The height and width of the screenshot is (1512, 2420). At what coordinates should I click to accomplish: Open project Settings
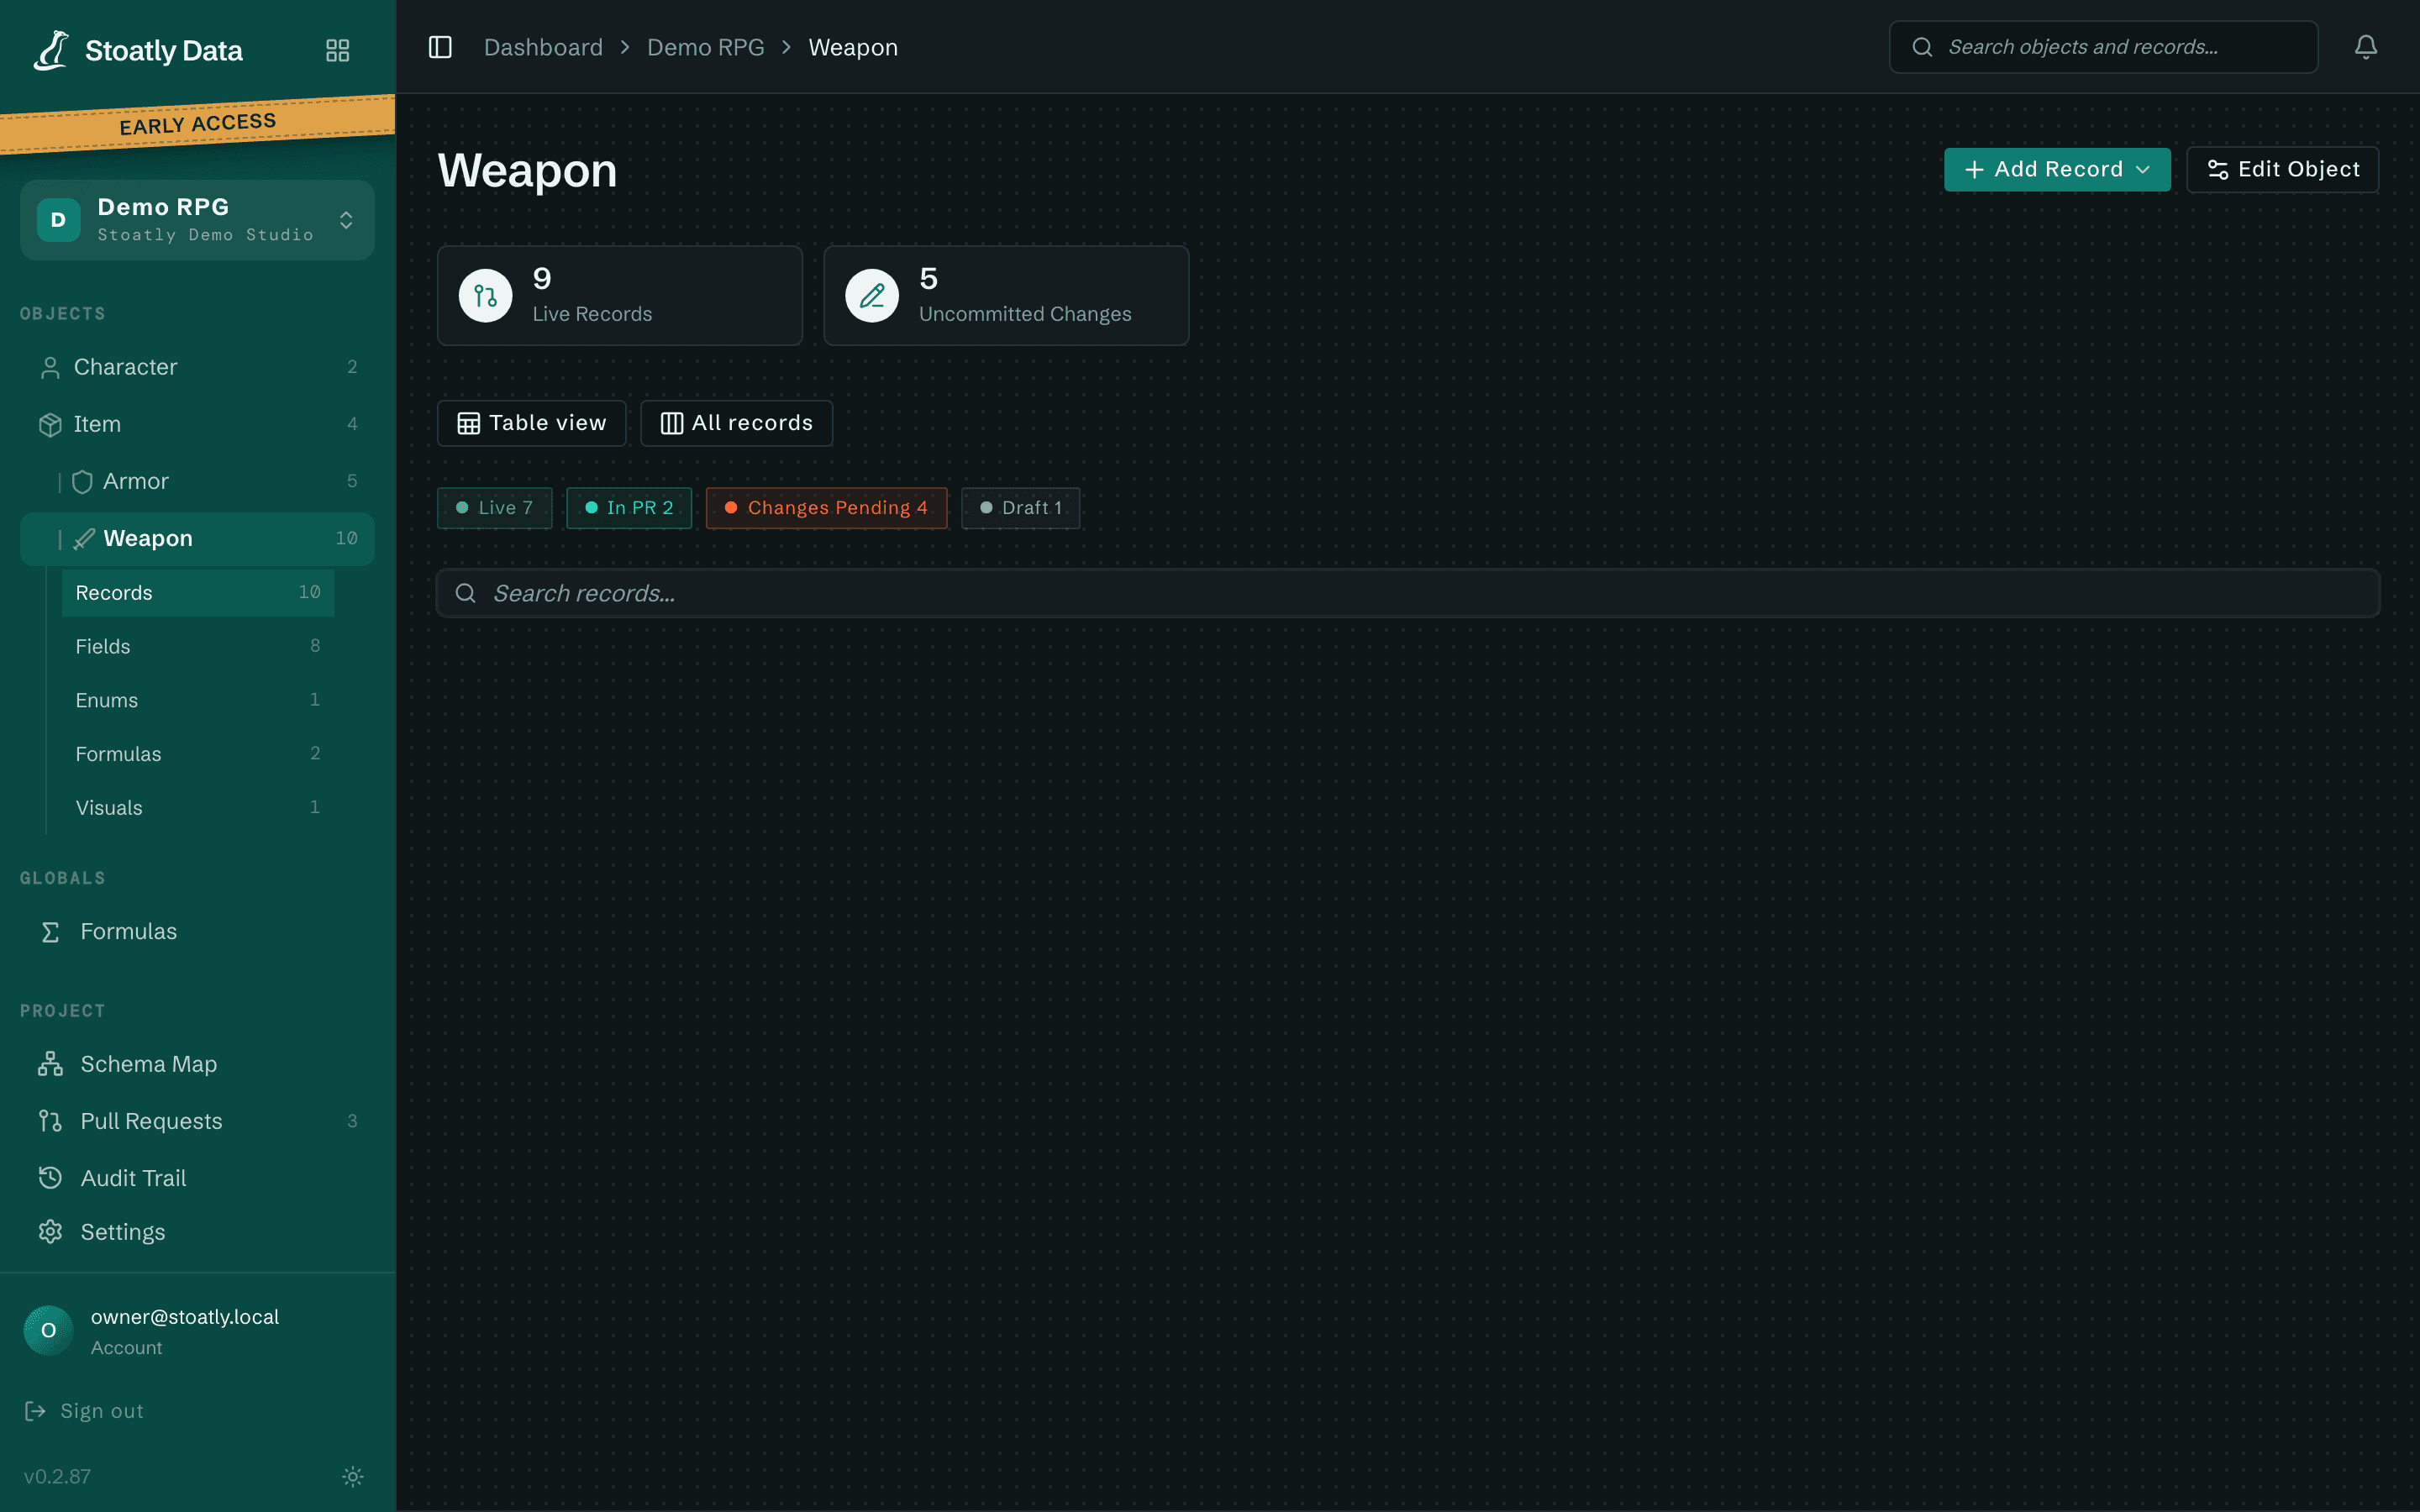(x=197, y=1232)
